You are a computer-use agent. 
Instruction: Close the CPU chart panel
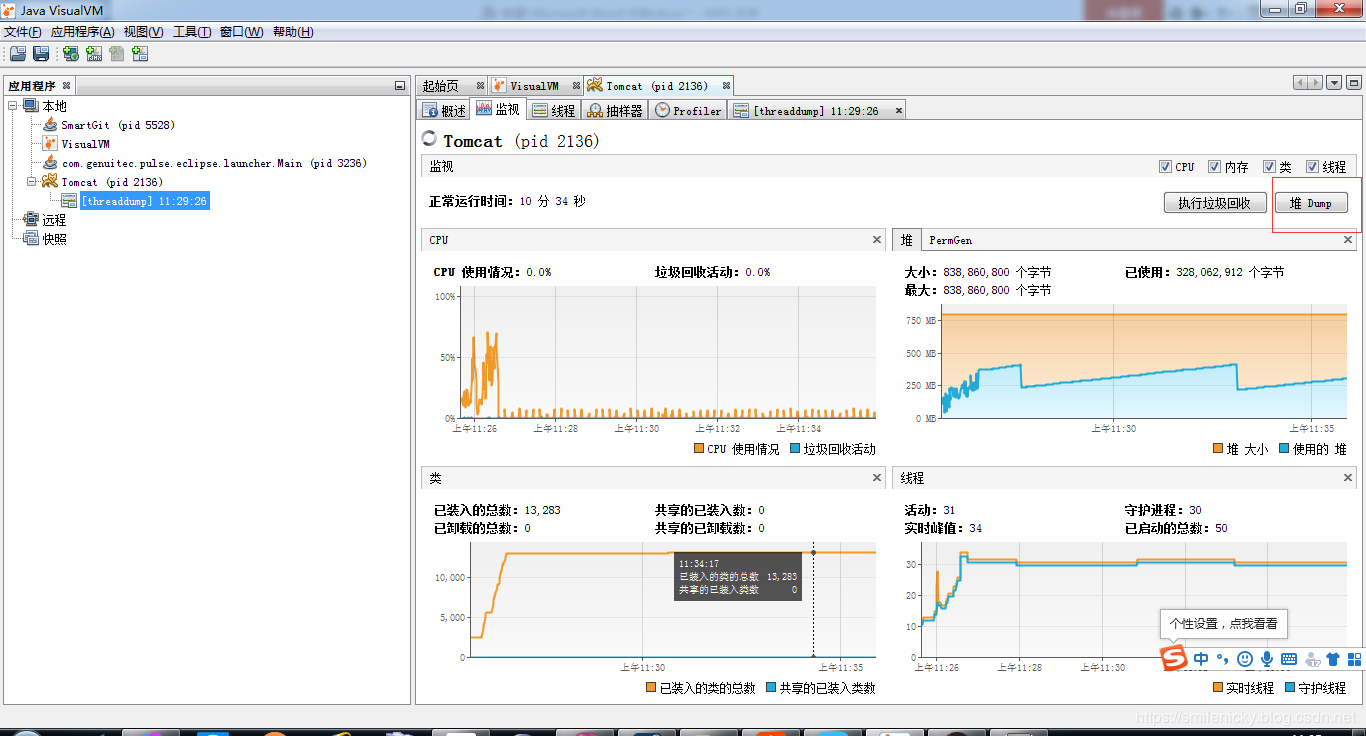877,240
